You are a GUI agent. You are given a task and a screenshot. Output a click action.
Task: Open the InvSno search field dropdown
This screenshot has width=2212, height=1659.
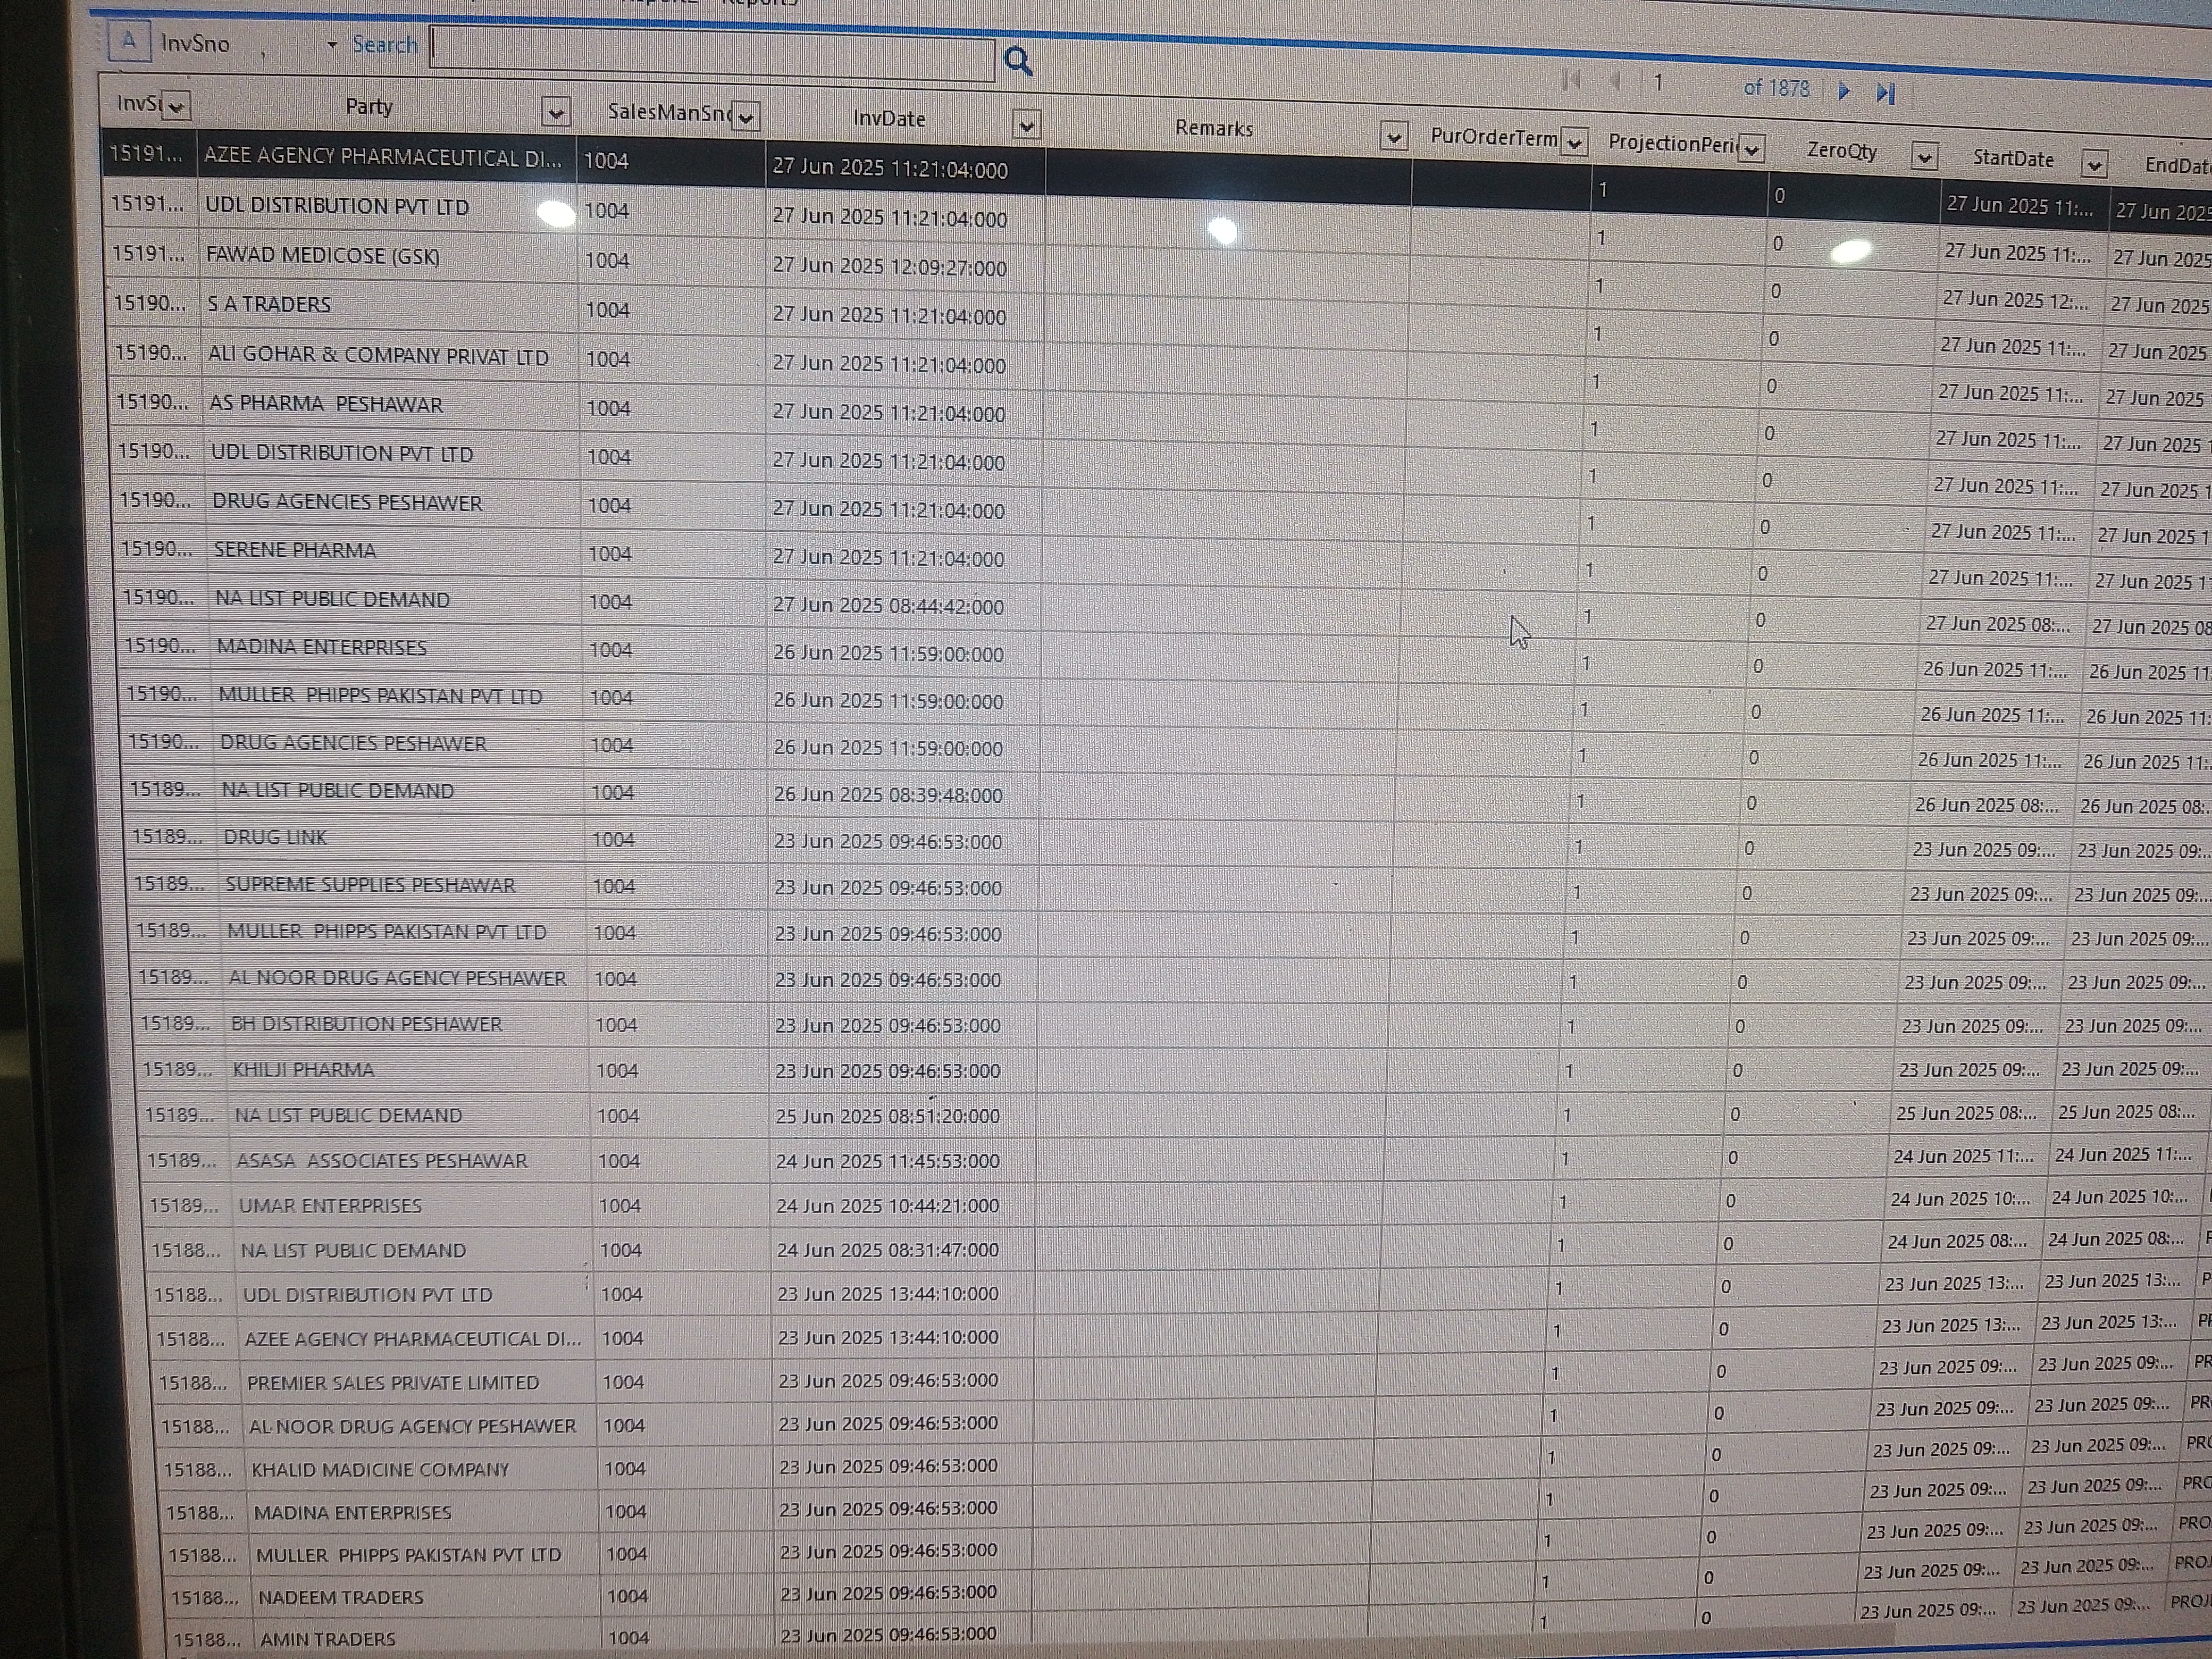[x=332, y=45]
